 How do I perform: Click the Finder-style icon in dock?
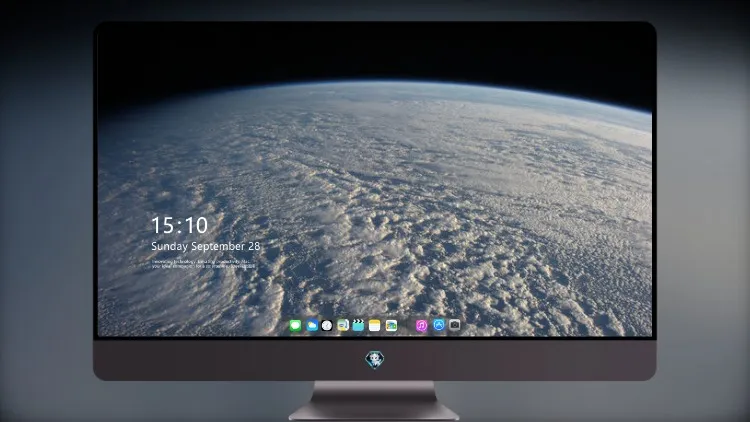(342, 326)
